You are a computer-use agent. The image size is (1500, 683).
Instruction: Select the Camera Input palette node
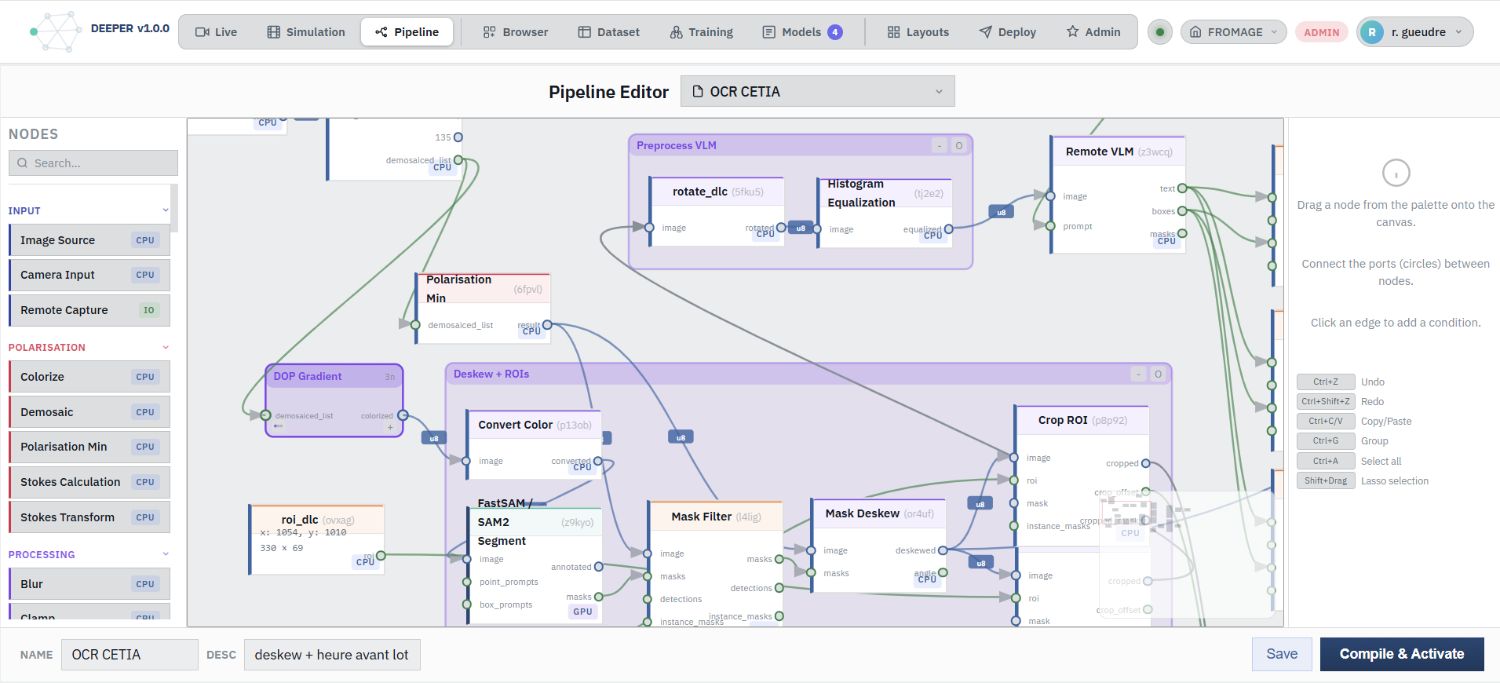coord(89,275)
